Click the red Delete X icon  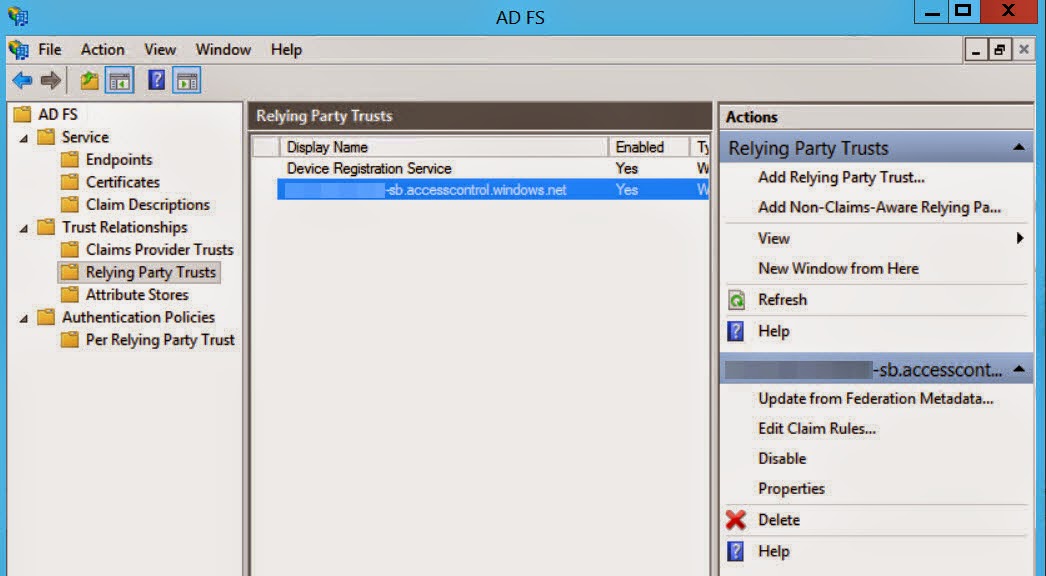tap(736, 520)
